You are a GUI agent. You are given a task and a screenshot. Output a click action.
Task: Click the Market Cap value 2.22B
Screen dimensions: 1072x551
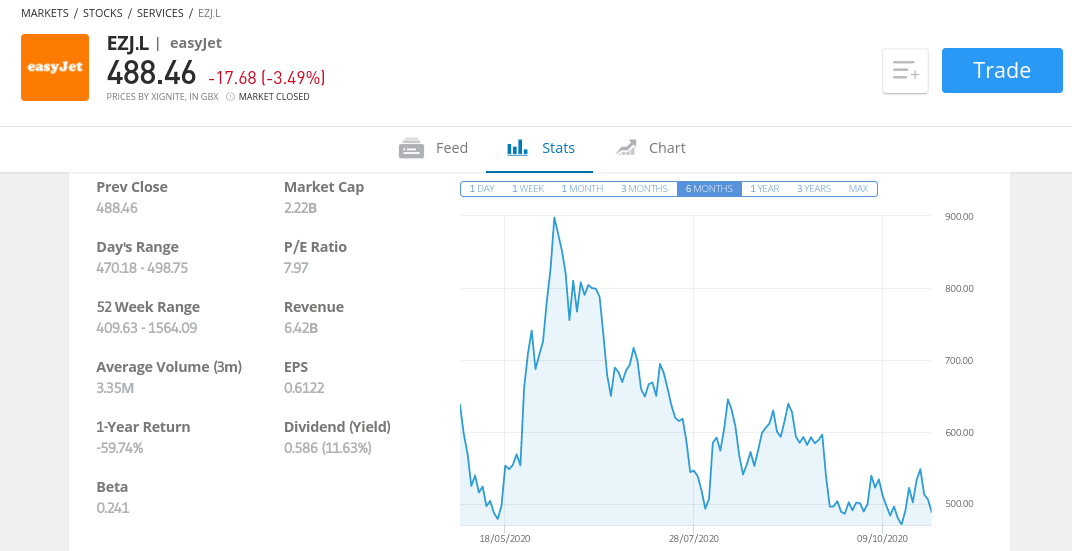300,208
